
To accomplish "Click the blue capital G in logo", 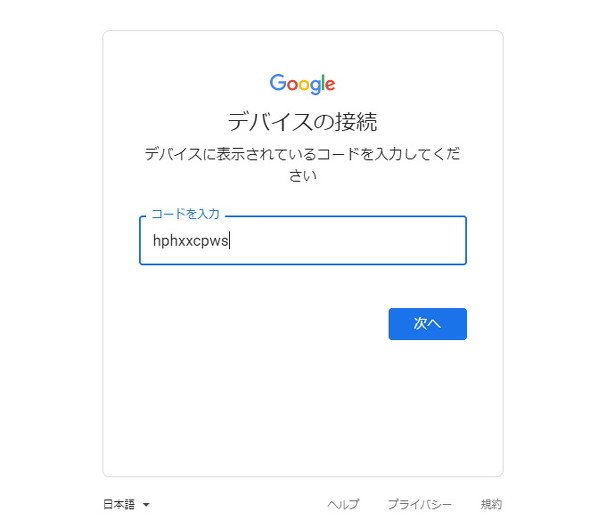I will (278, 82).
